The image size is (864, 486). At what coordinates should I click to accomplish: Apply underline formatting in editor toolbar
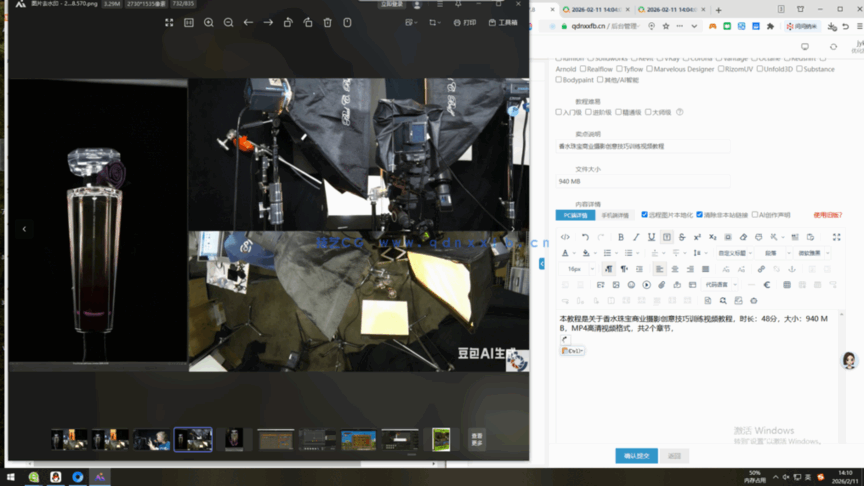point(651,237)
